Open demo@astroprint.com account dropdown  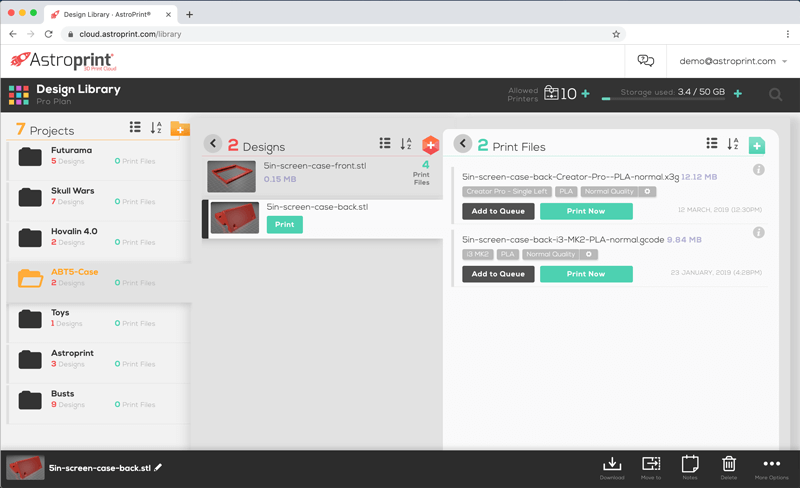coord(733,61)
